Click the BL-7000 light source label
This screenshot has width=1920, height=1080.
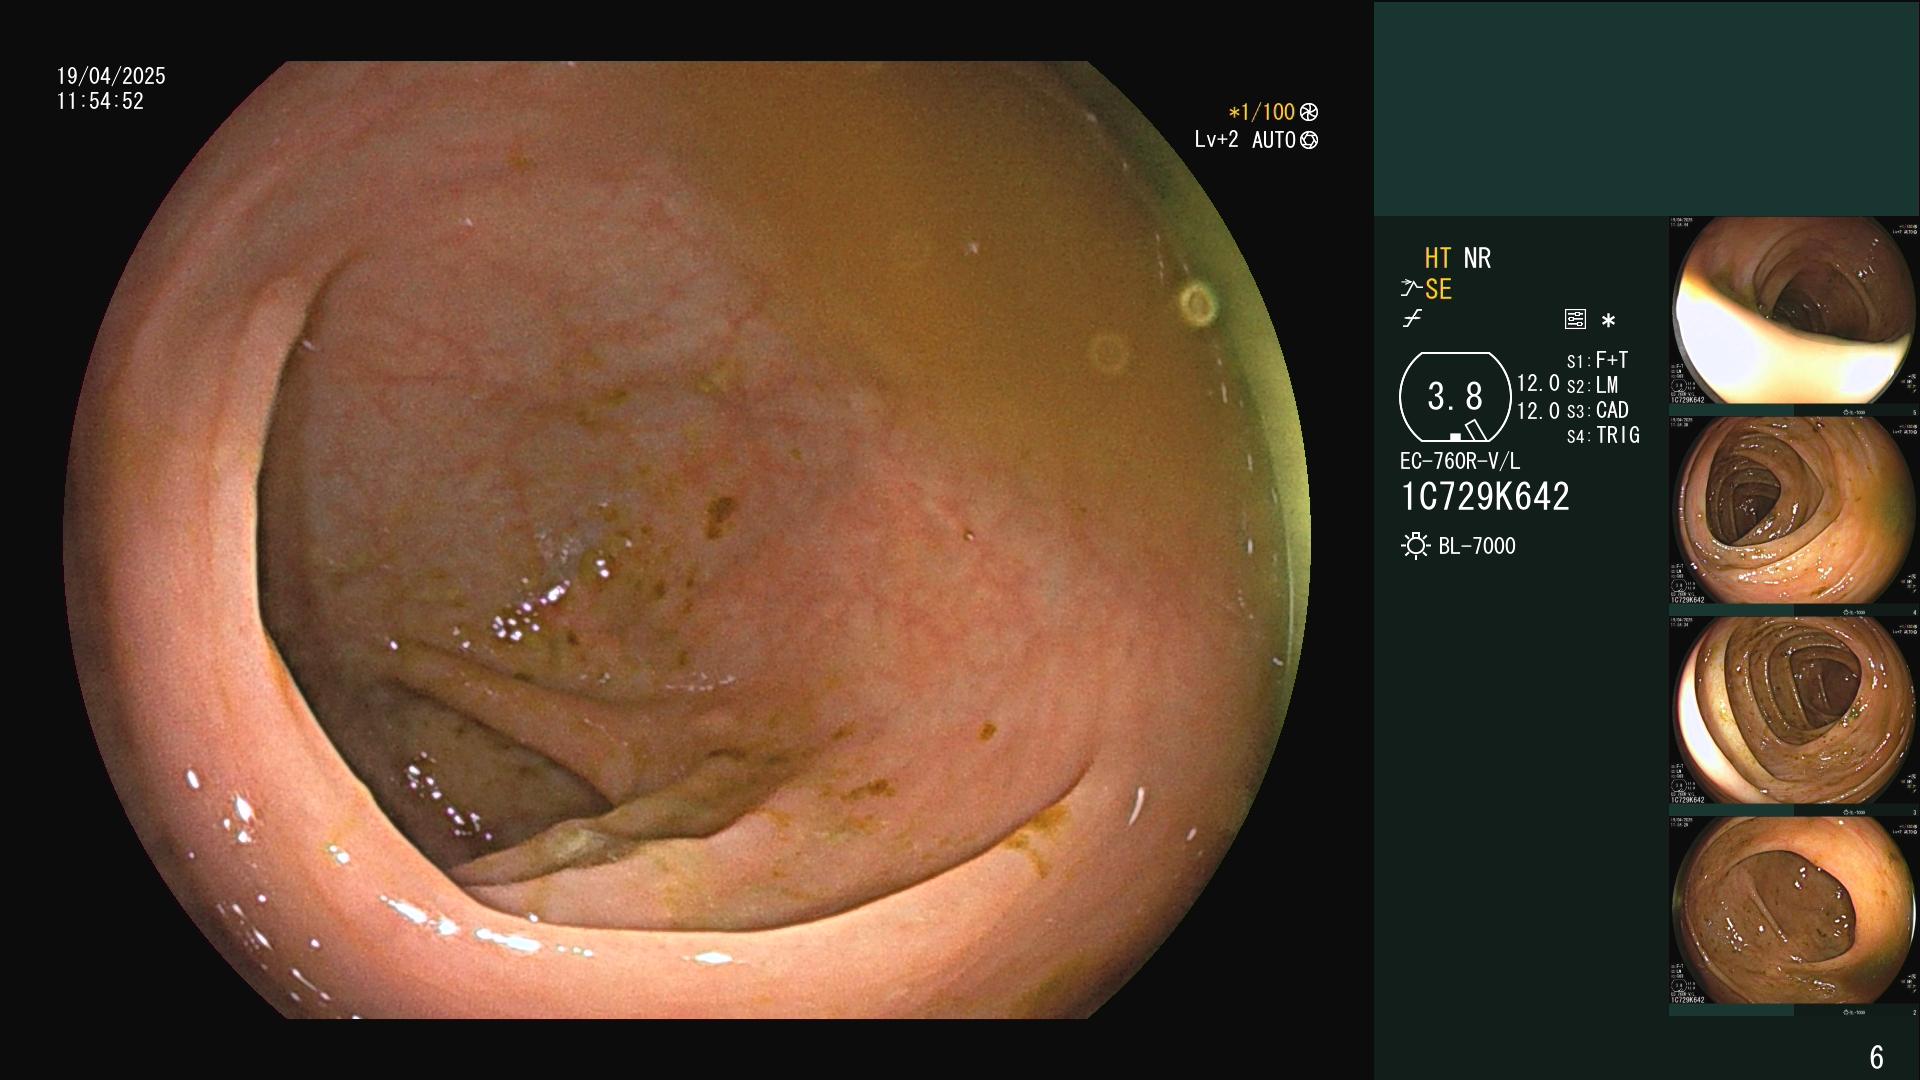click(x=1477, y=546)
